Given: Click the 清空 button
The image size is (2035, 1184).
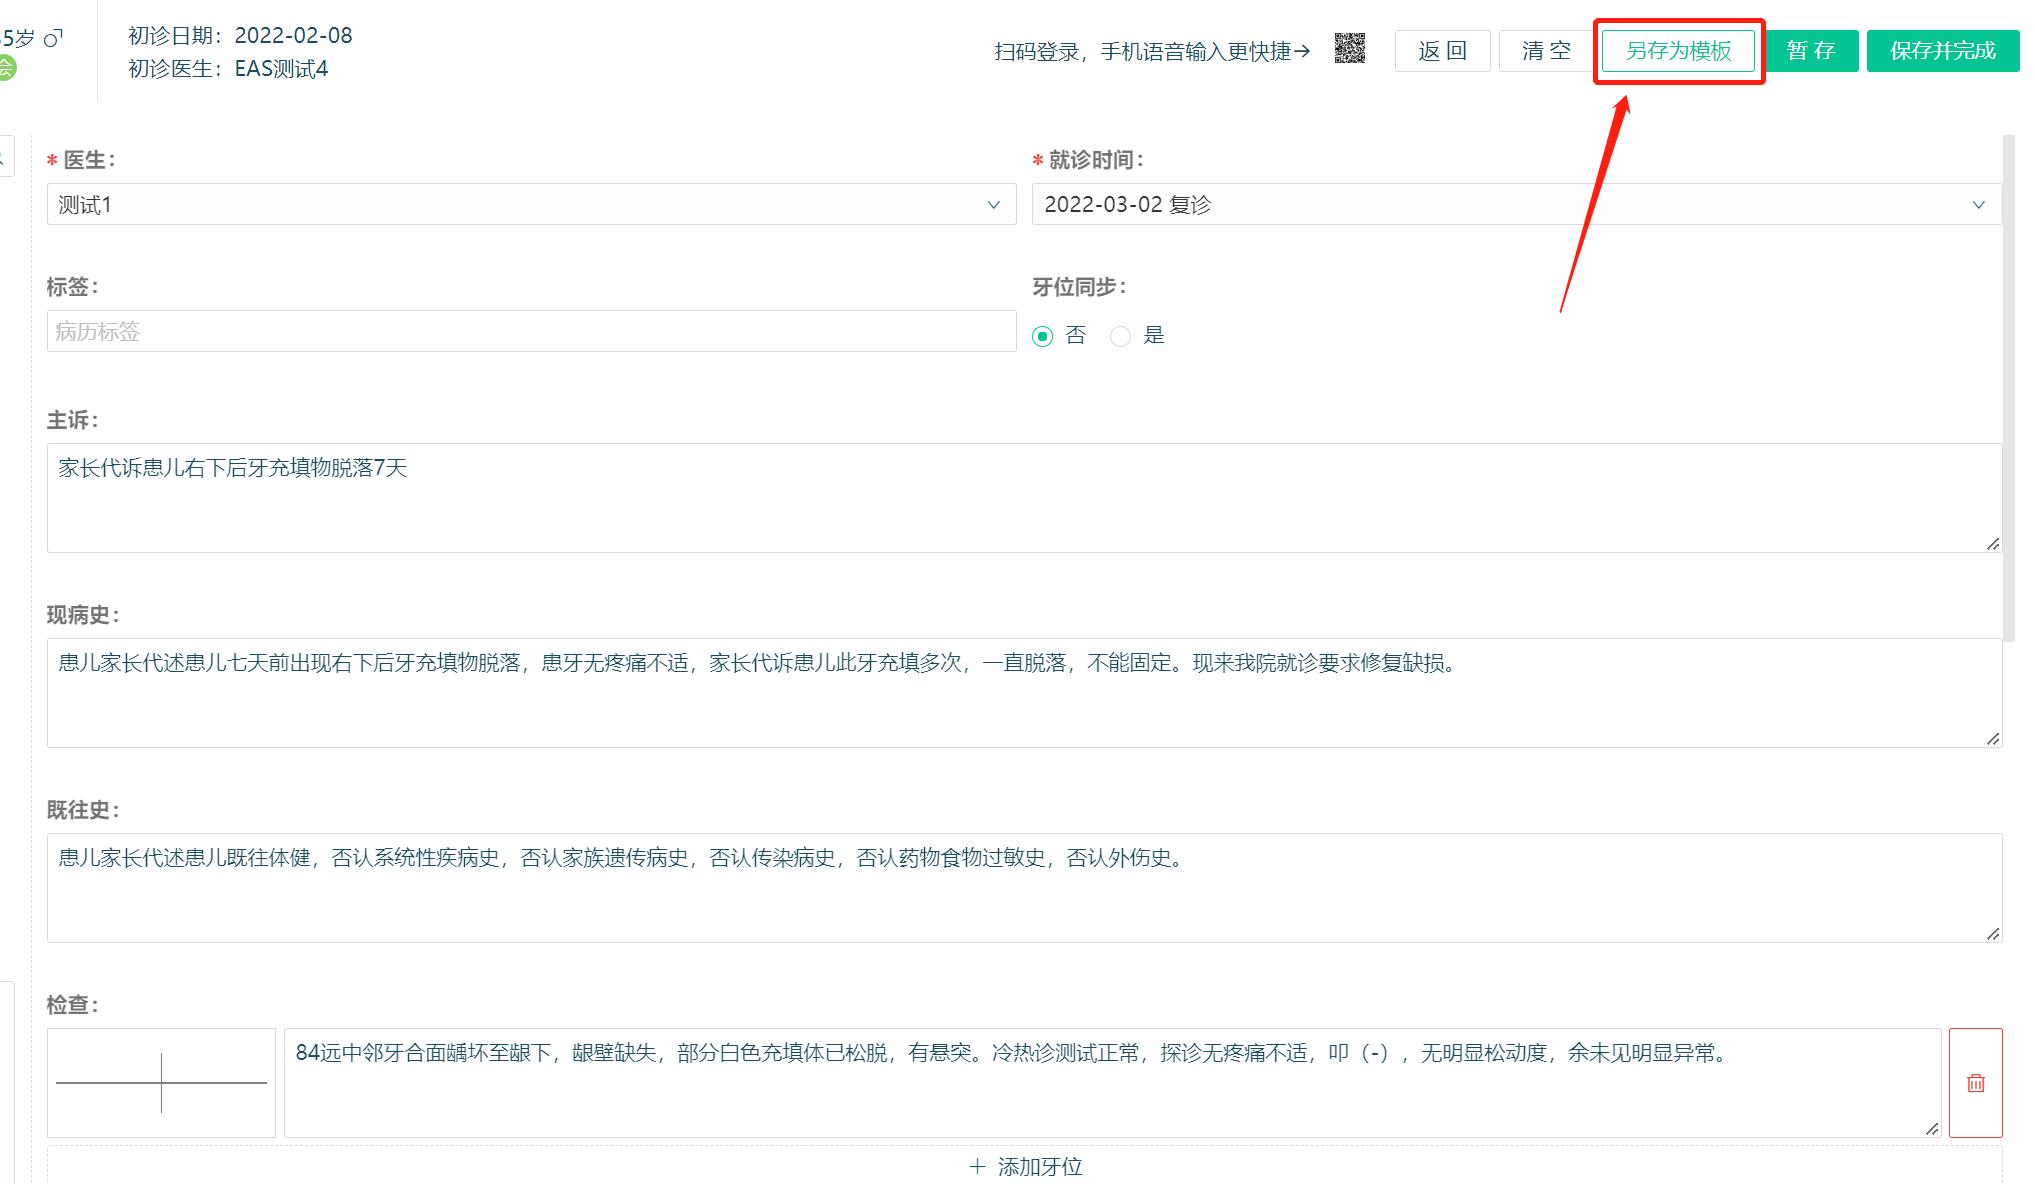Looking at the screenshot, I should [x=1546, y=51].
